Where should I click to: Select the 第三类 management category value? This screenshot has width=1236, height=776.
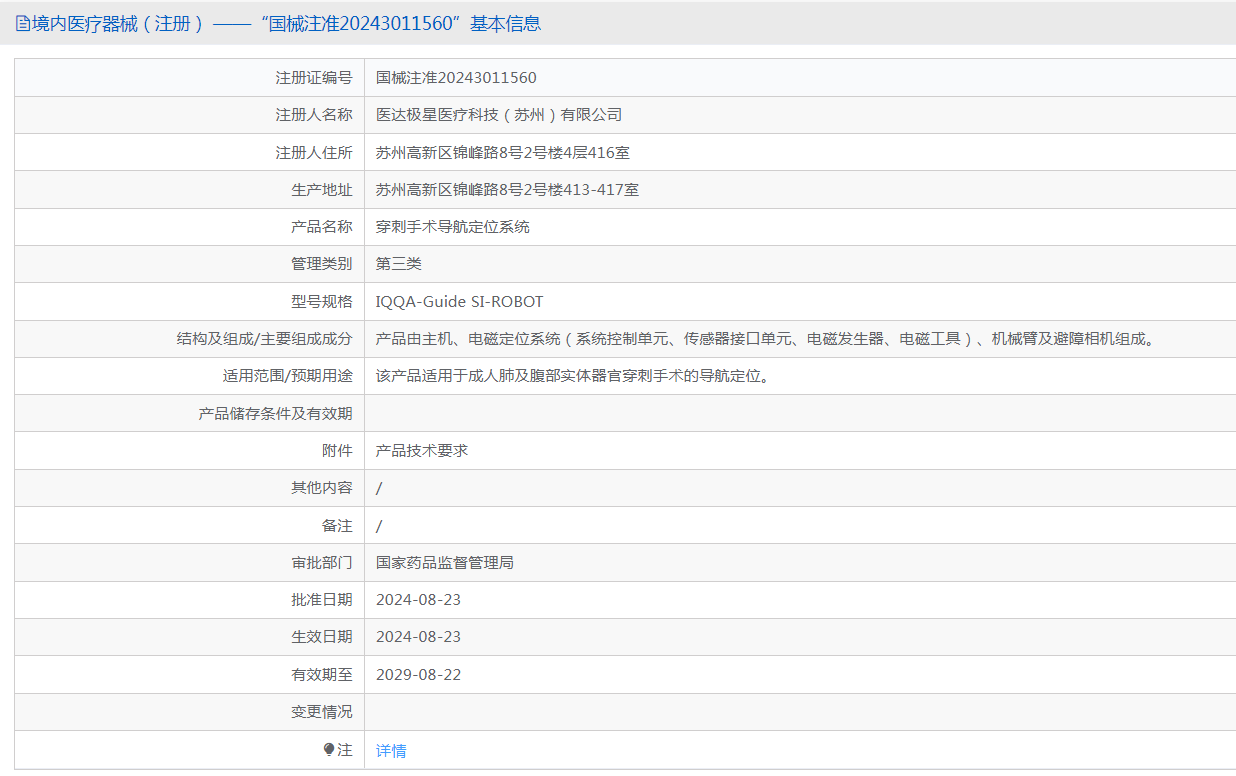pyautogui.click(x=399, y=264)
